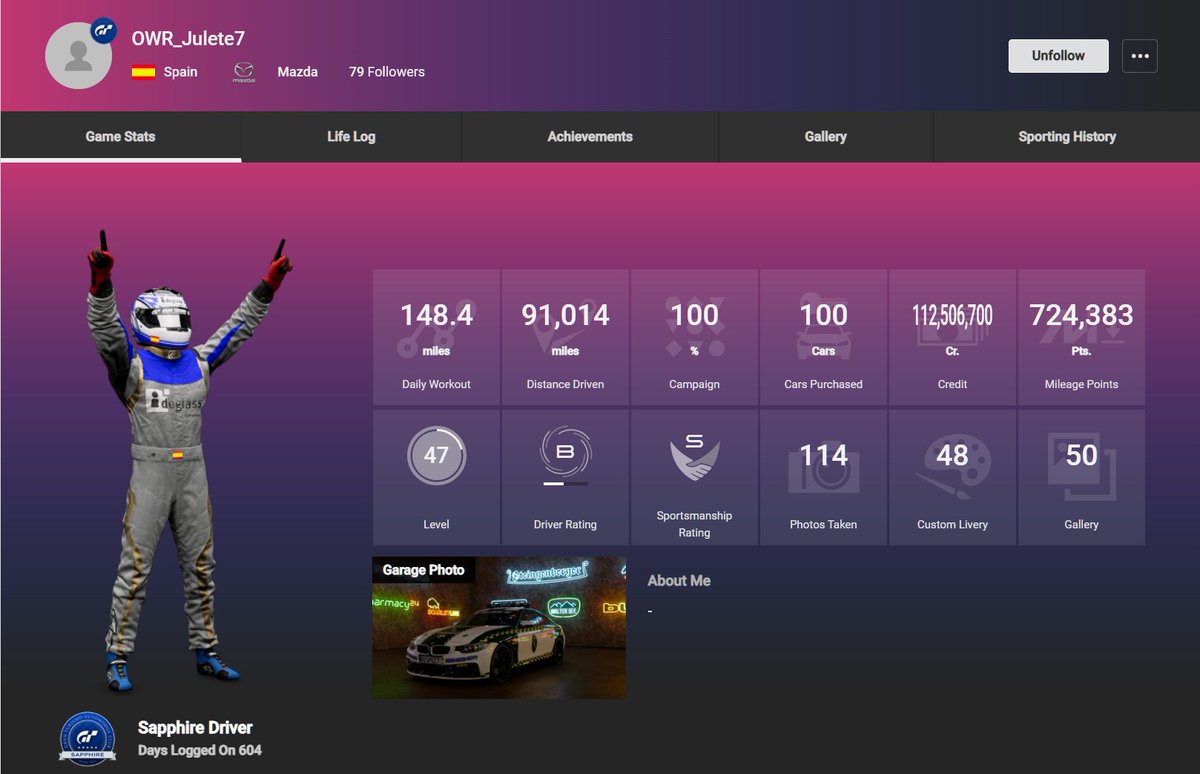Open the Garage Photo thumbnail
The height and width of the screenshot is (774, 1200).
(499, 628)
